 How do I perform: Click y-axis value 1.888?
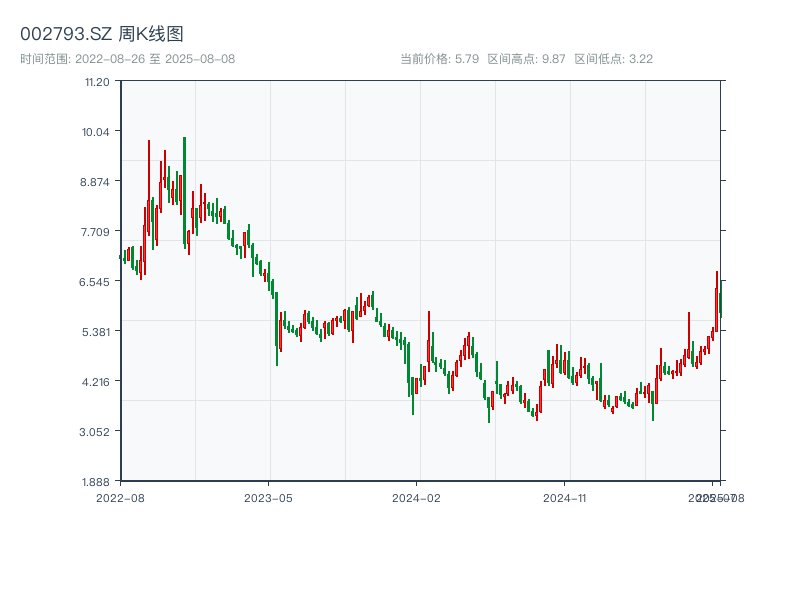pos(95,482)
